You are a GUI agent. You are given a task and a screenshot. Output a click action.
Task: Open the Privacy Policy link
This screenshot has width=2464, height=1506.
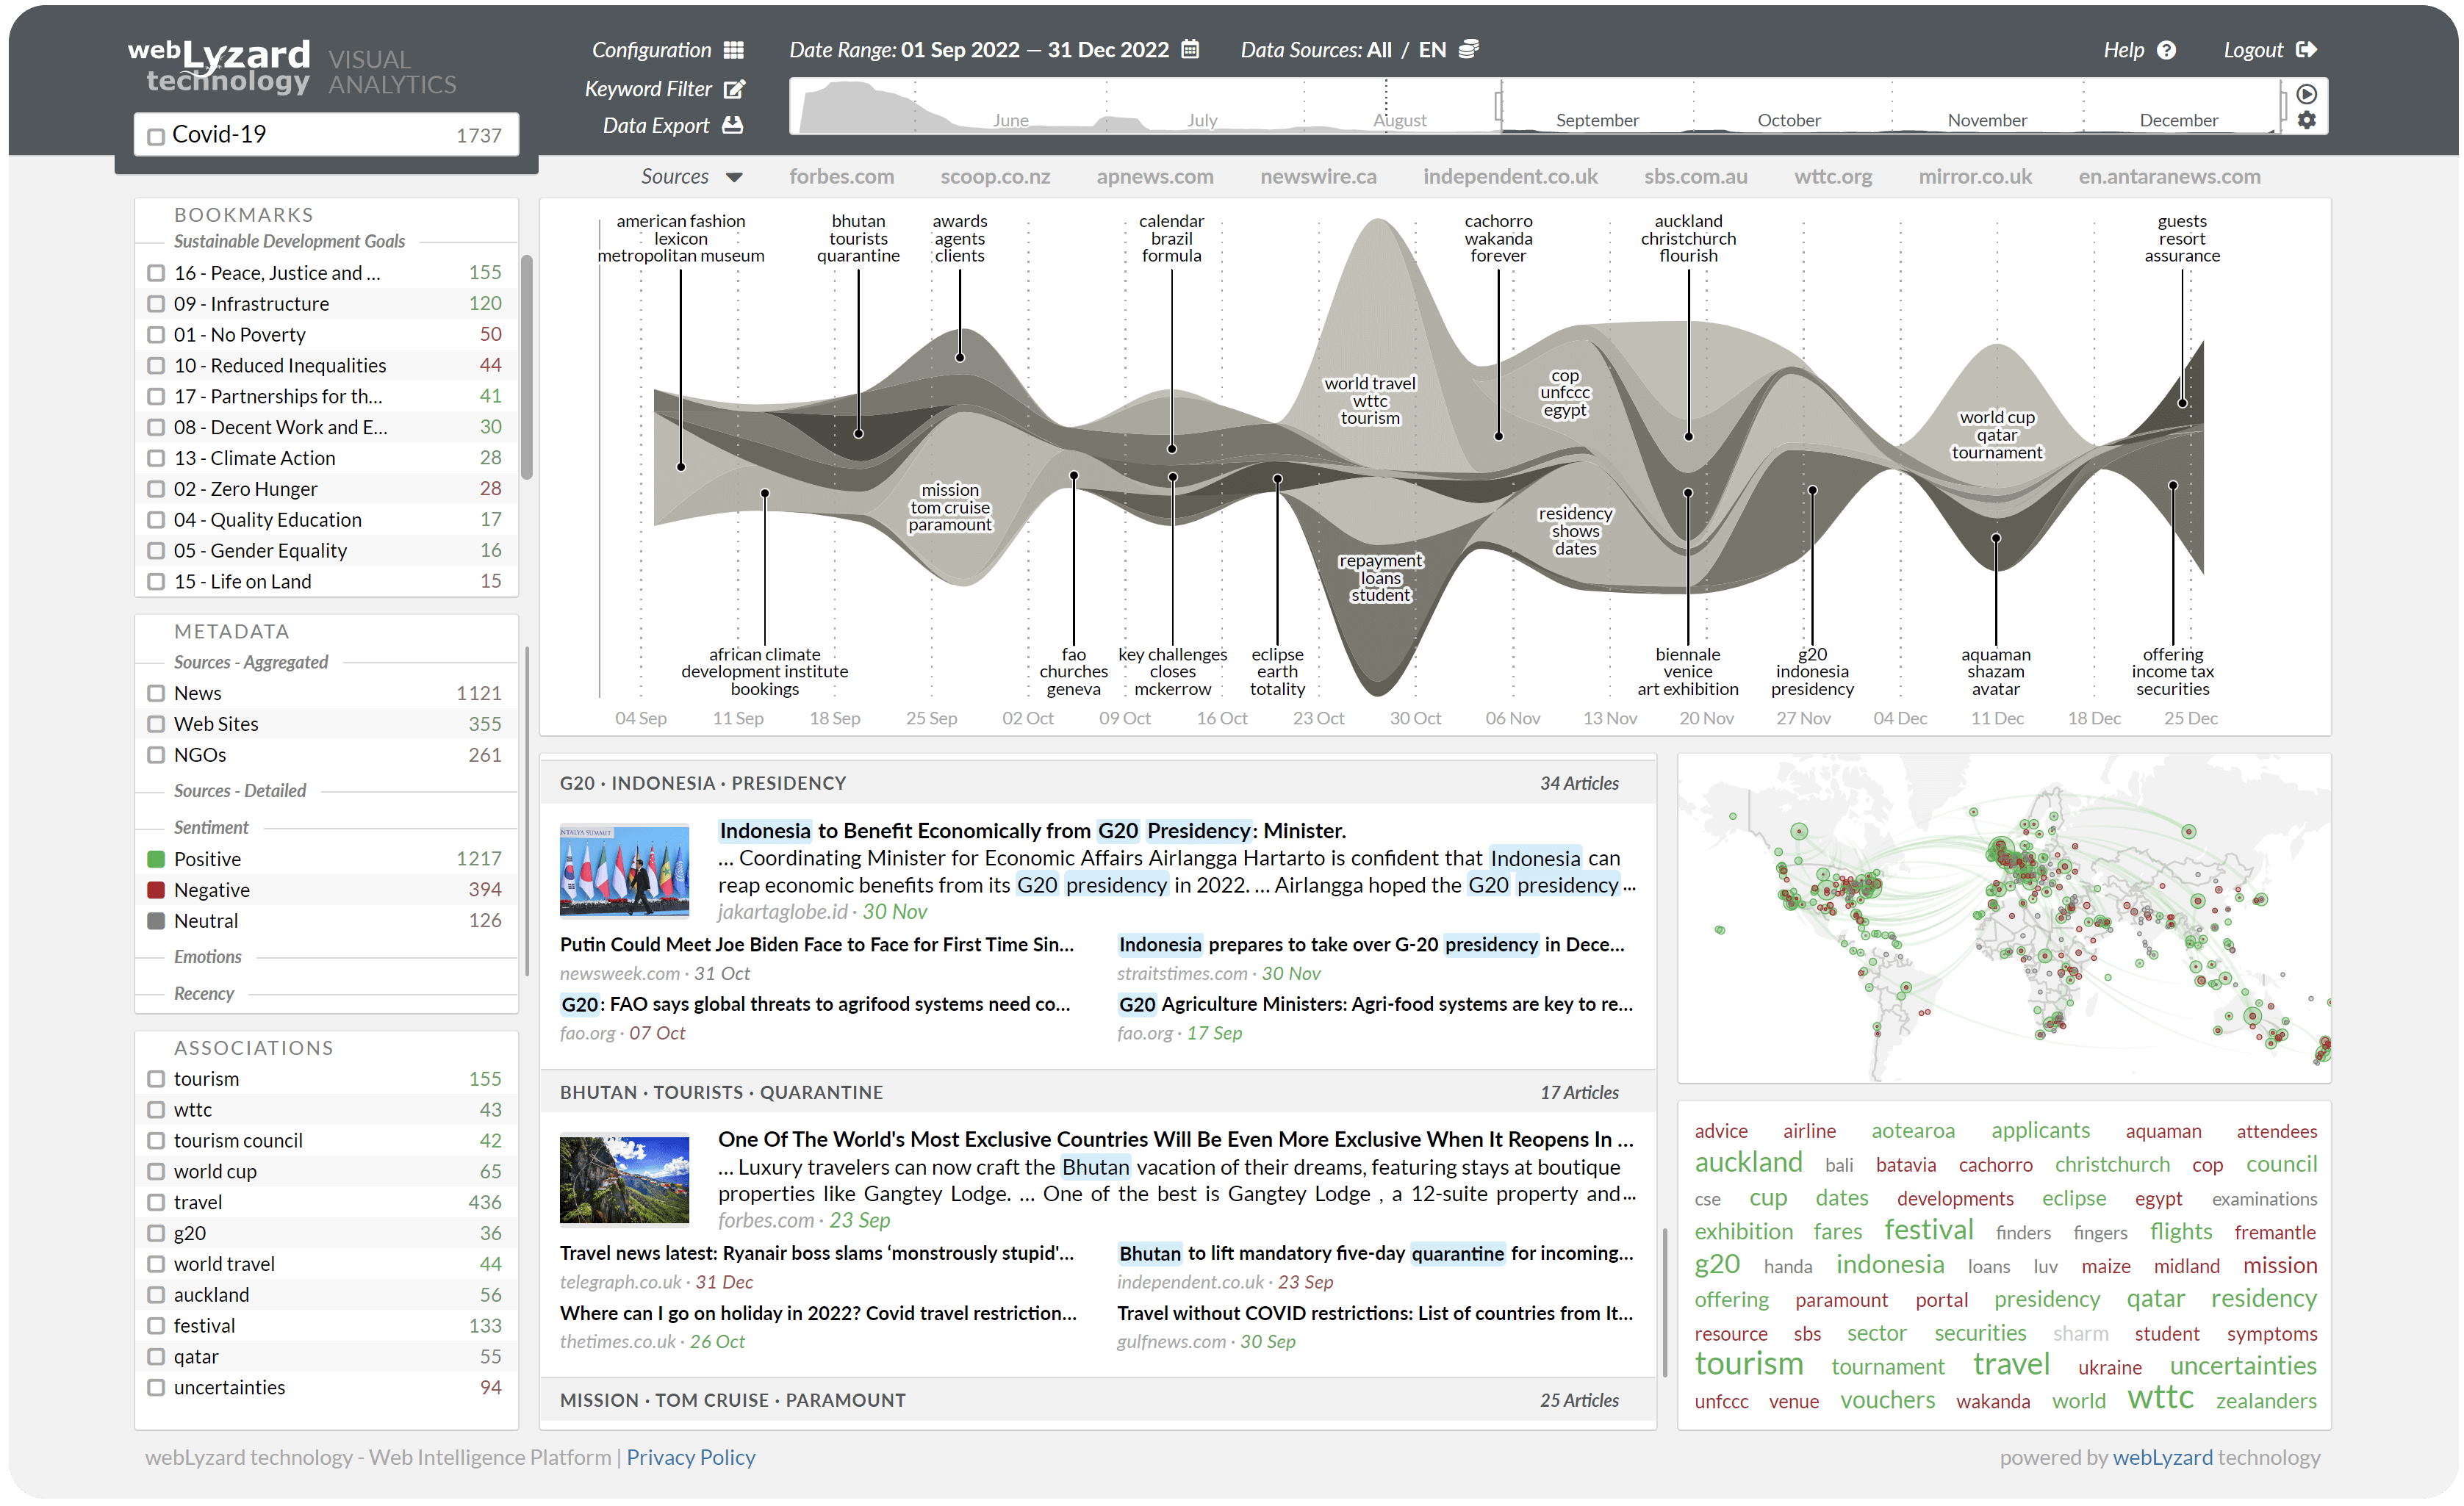[x=691, y=1457]
